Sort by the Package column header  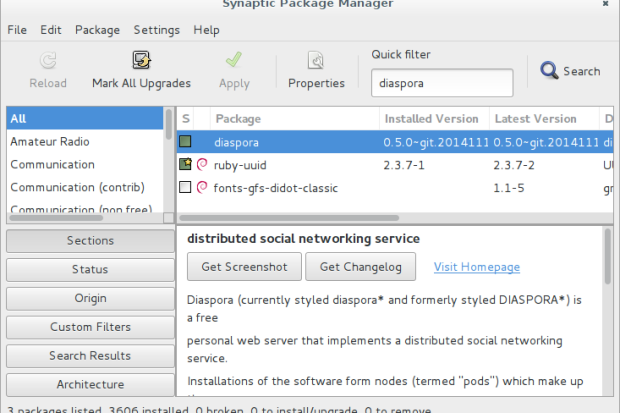(295, 119)
